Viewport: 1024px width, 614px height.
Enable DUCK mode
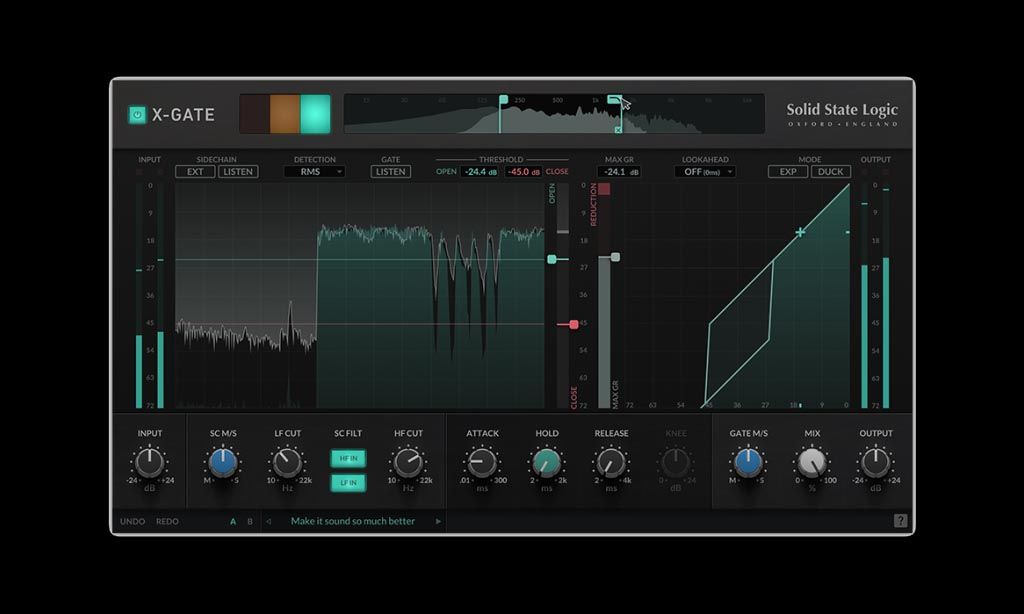831,172
